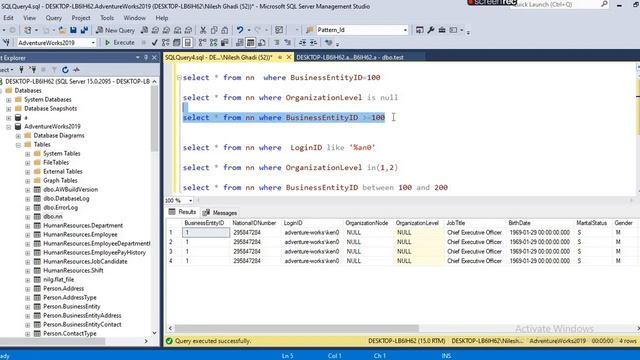Screen dimensions: 640x360
Task: Open the Edit menu
Action: pos(8,18)
